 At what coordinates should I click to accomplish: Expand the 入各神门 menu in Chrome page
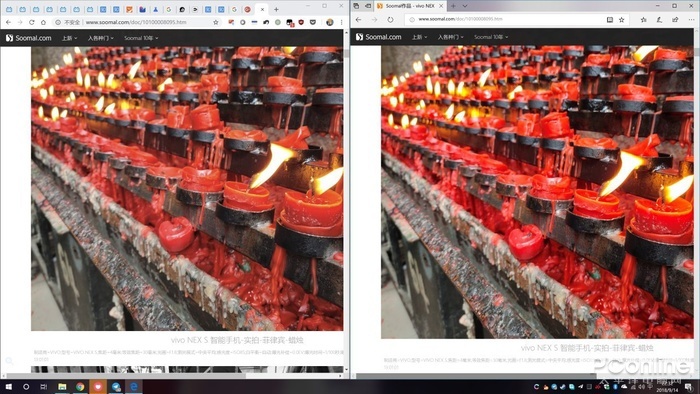coord(100,38)
